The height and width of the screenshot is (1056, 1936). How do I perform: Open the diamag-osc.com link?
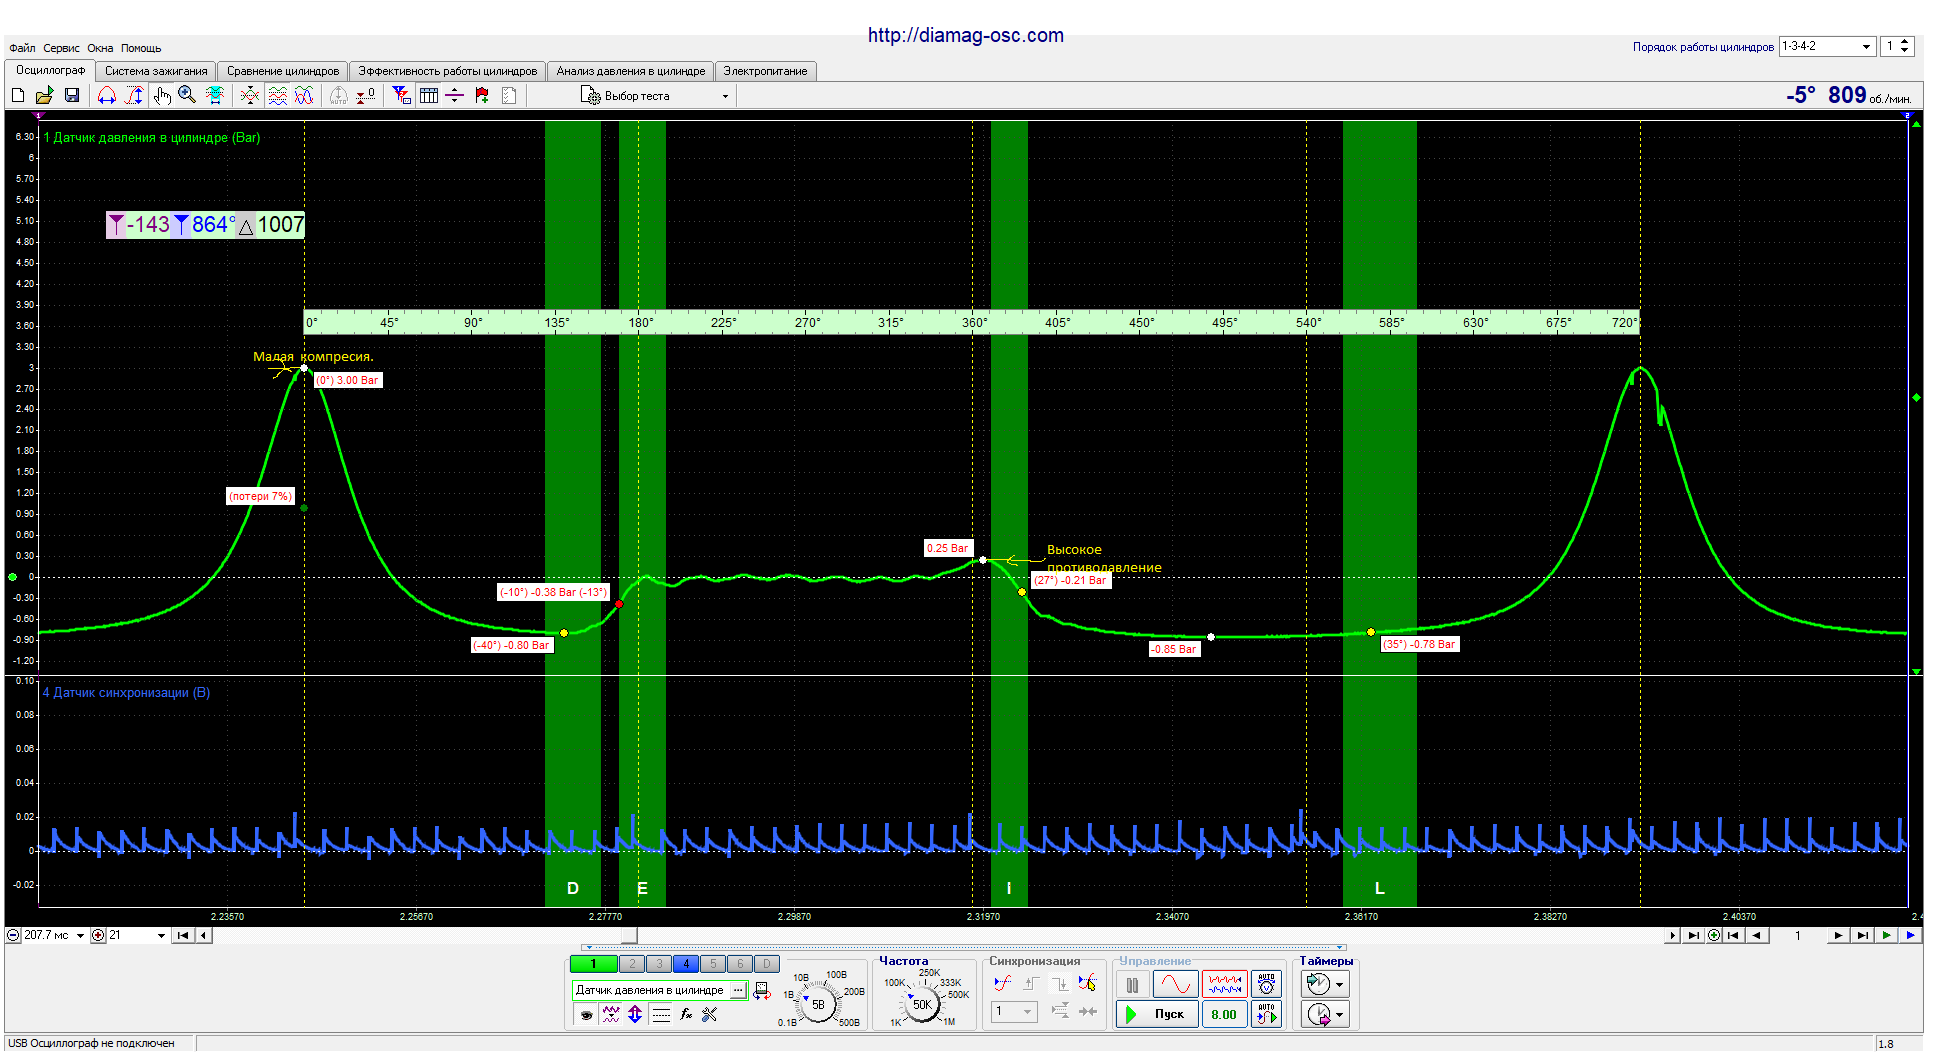966,35
